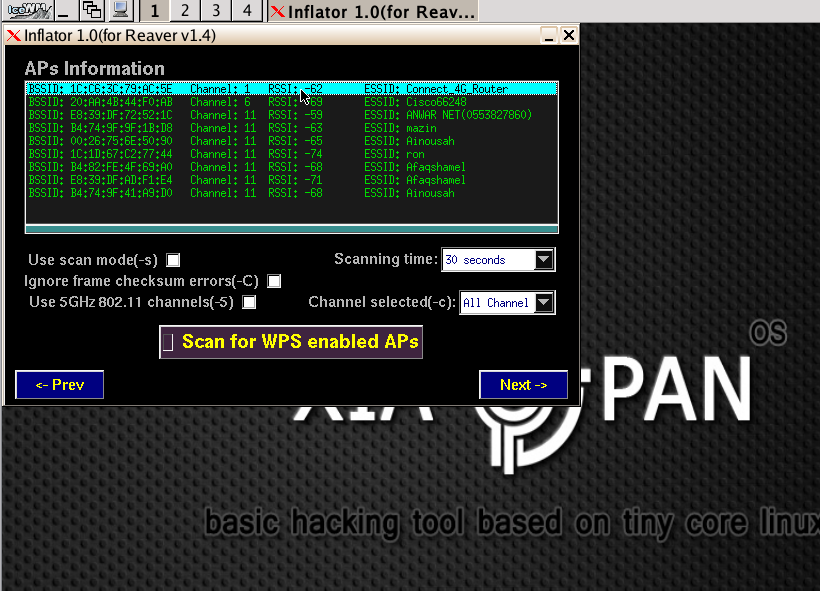Select the Connect_46_Router access point
This screenshot has height=591, width=820.
coord(290,88)
